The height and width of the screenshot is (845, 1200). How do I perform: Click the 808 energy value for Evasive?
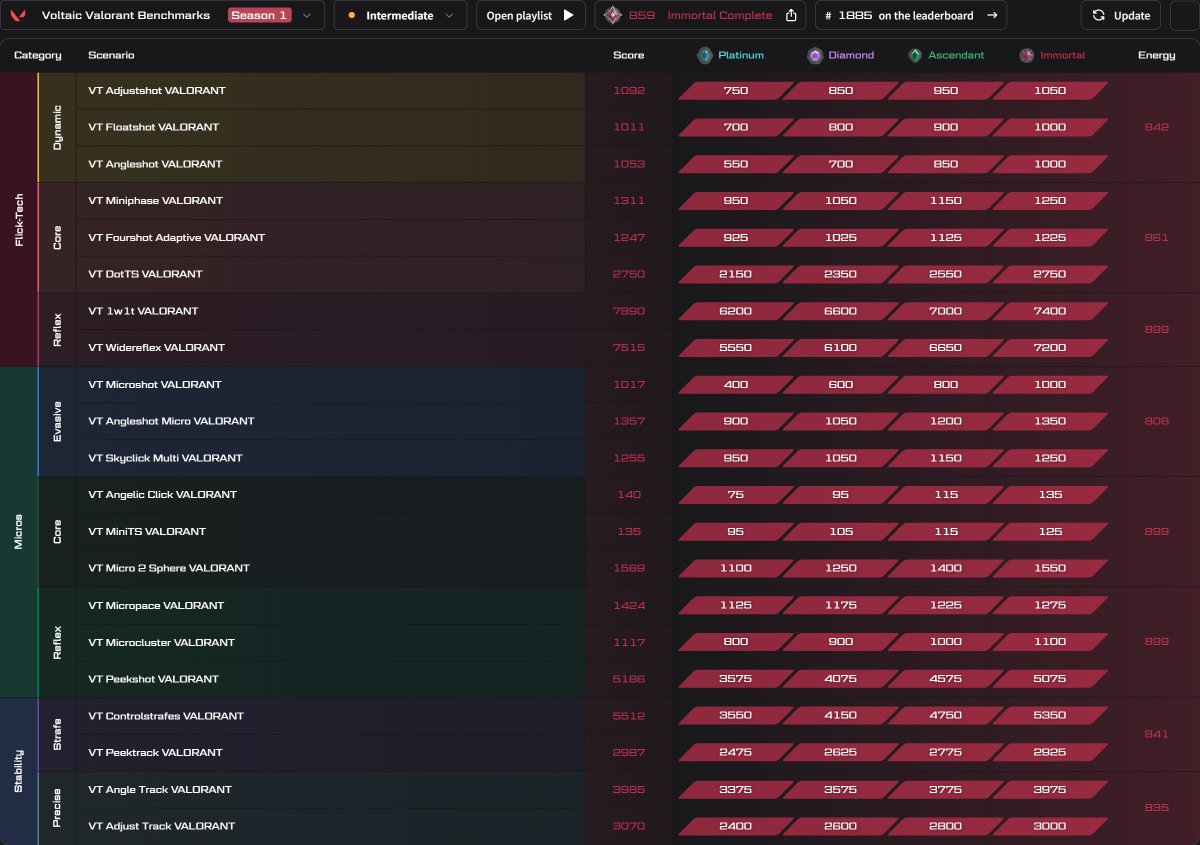(1156, 421)
